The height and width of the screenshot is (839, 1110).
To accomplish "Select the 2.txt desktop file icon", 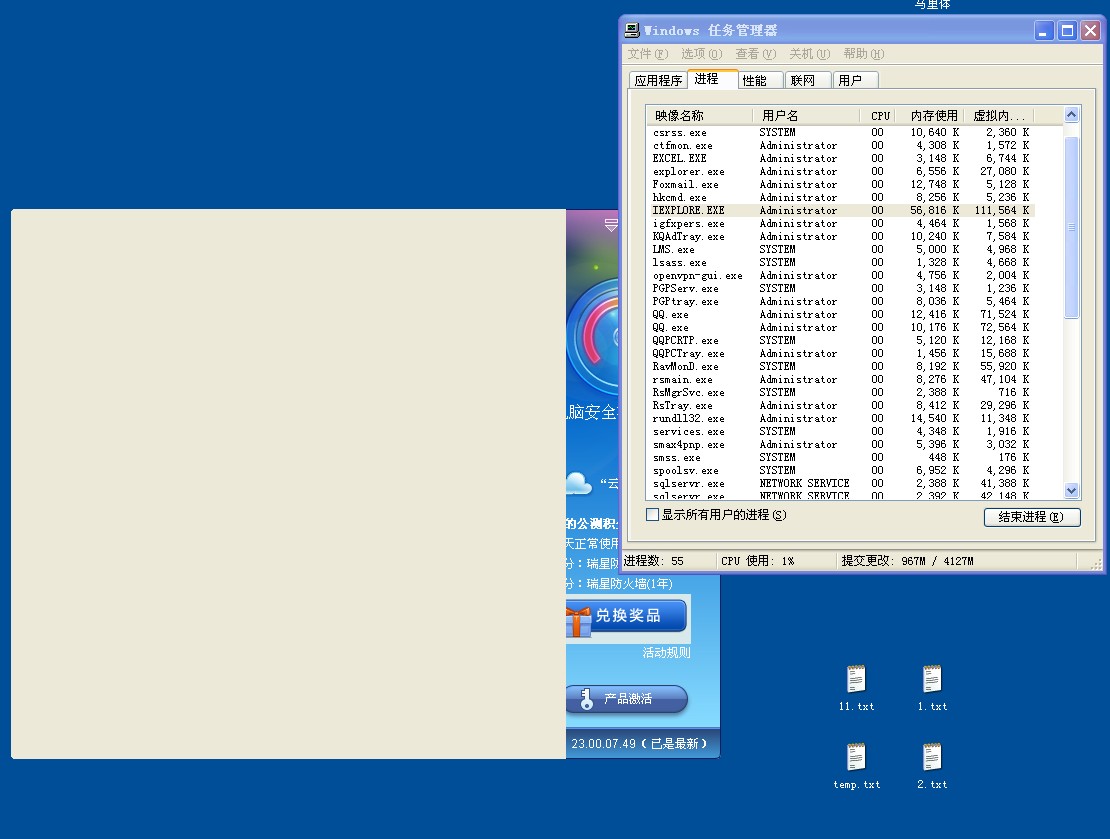I will coord(932,757).
